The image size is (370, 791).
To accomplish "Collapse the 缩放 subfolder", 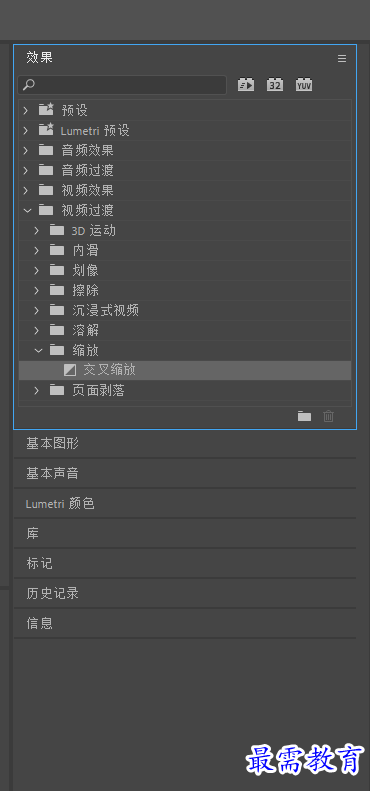I will click(x=38, y=350).
